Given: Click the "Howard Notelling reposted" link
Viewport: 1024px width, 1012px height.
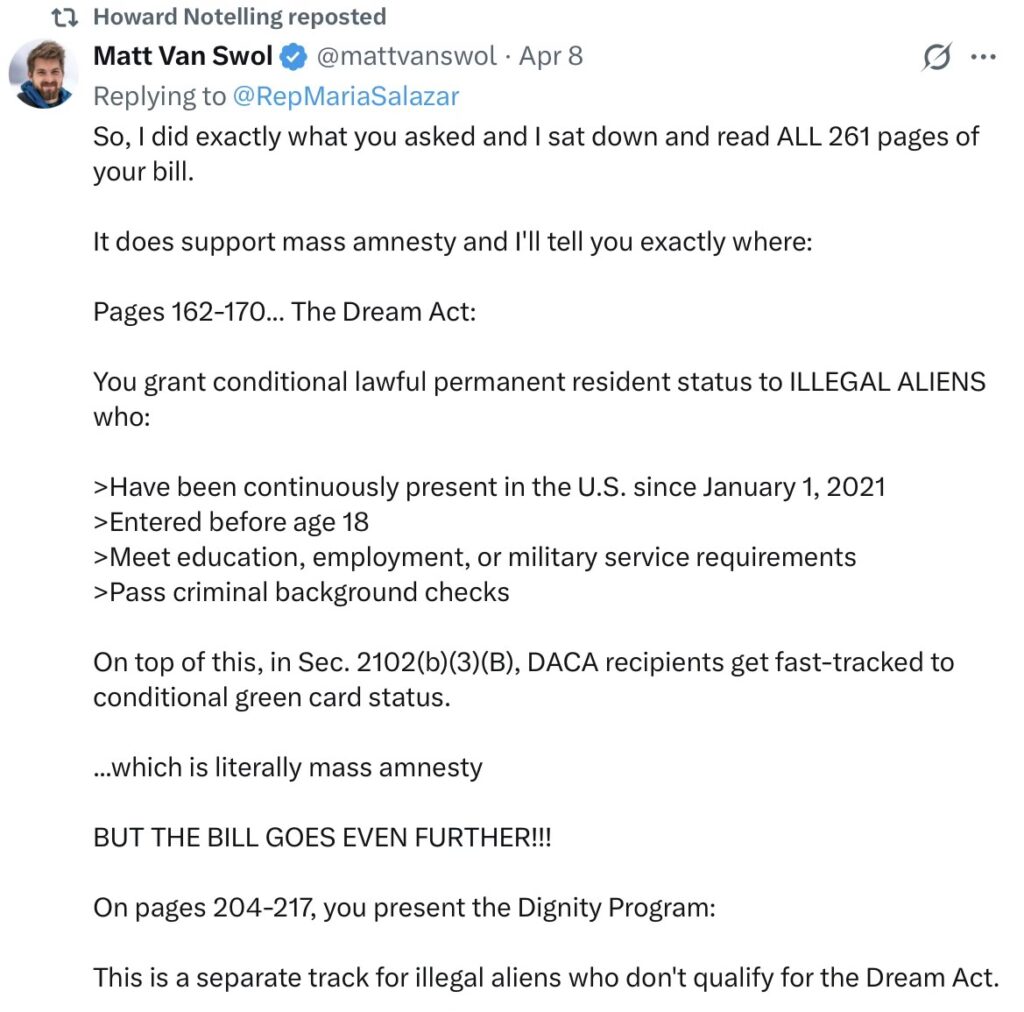Looking at the screenshot, I should (239, 17).
